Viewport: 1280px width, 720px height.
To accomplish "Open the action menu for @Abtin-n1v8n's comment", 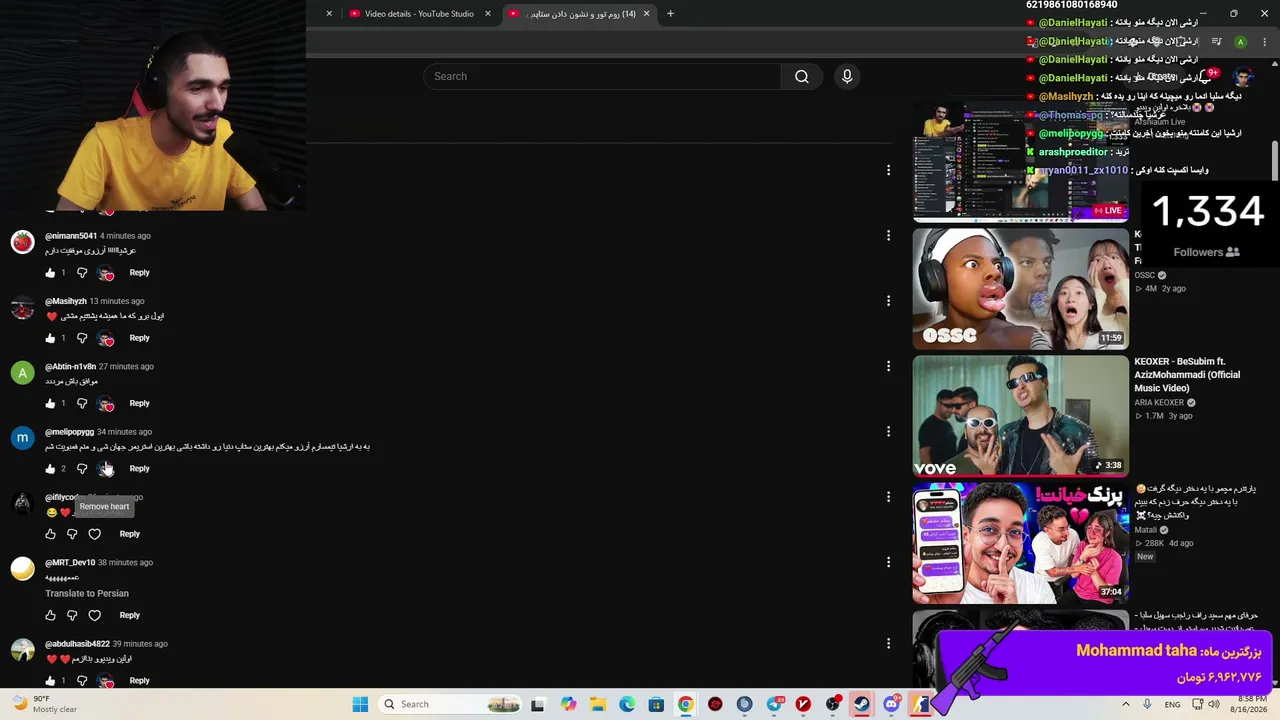I will (x=888, y=367).
